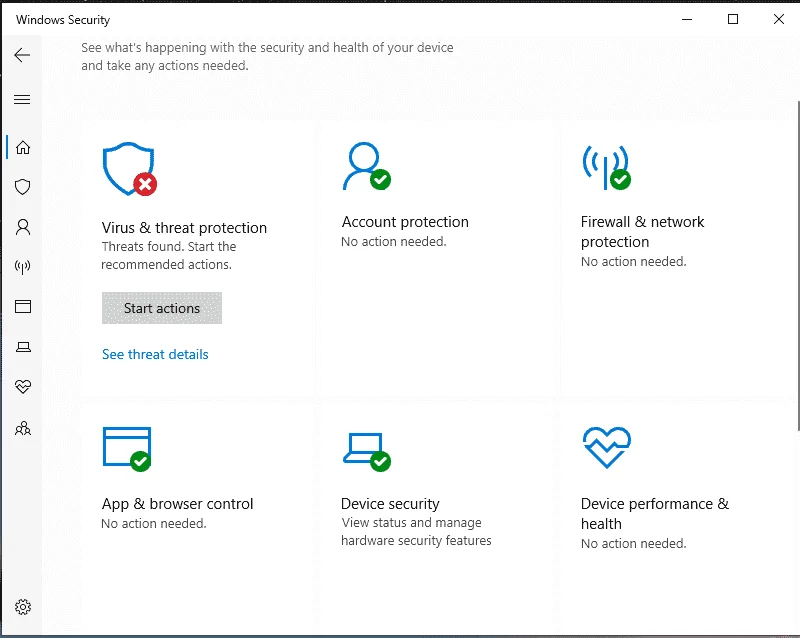Maximize the Windows Security window
The width and height of the screenshot is (800, 638).
click(x=733, y=19)
